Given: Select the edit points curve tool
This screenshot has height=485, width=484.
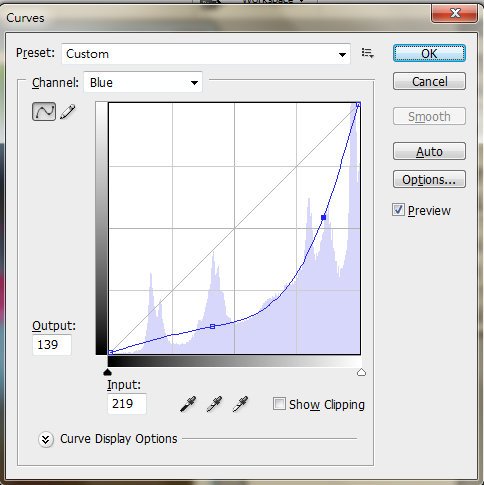Looking at the screenshot, I should (x=44, y=111).
